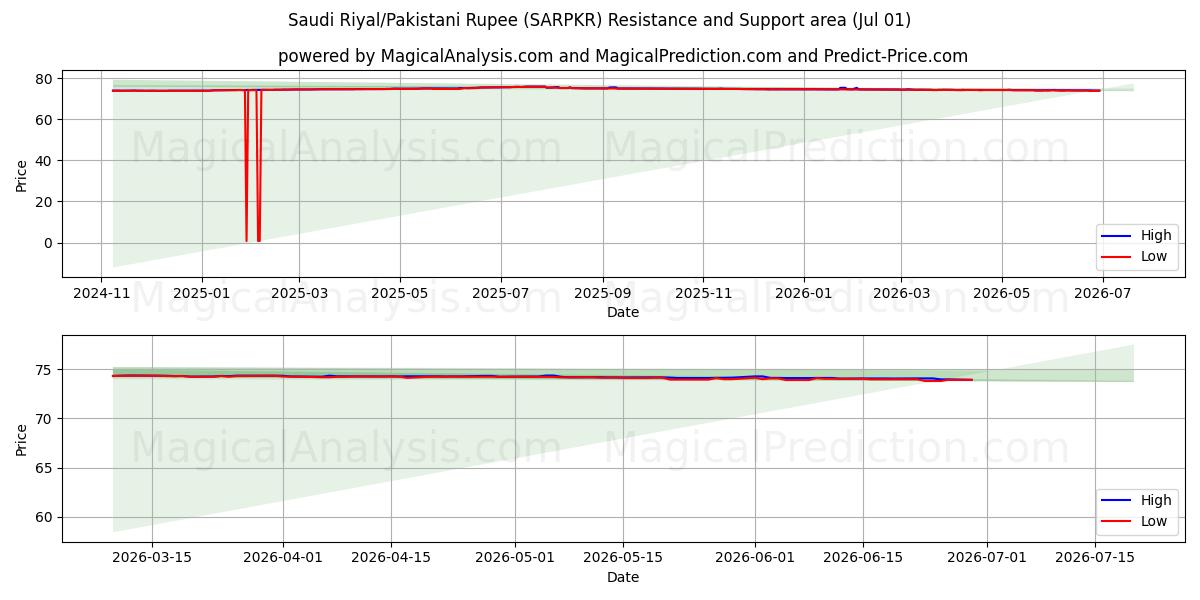Click the '2026-06-01' tick label
This screenshot has width=1200, height=600.
[x=755, y=558]
